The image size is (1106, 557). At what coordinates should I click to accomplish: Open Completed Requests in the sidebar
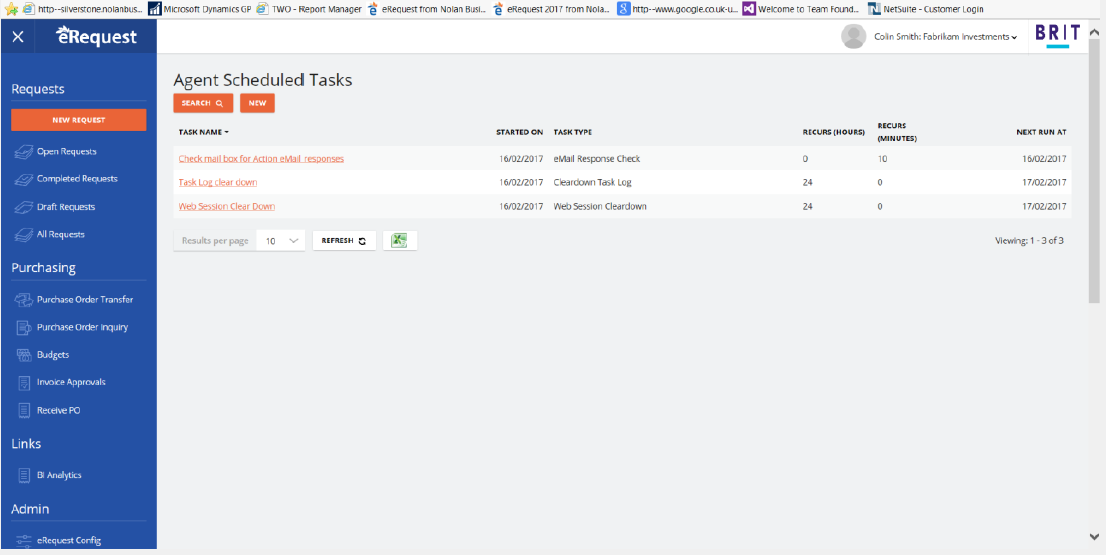point(77,179)
